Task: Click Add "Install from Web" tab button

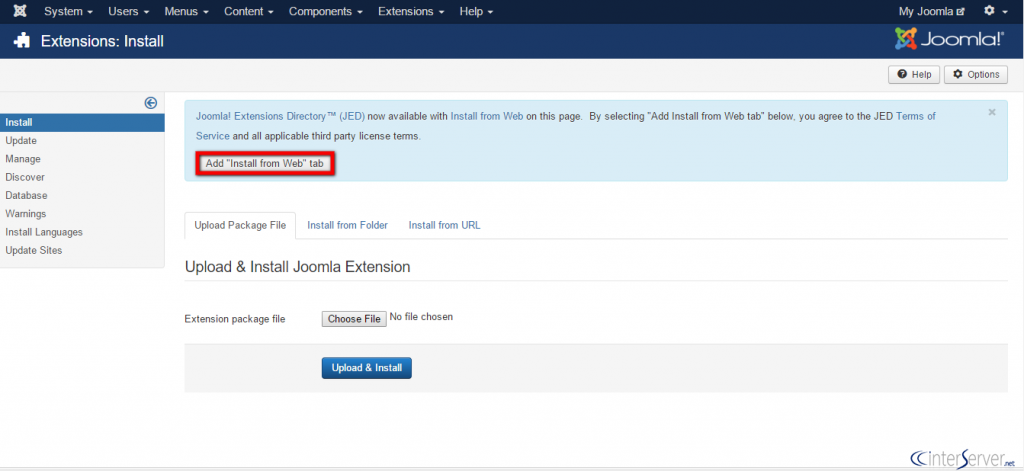Action: pyautogui.click(x=264, y=163)
